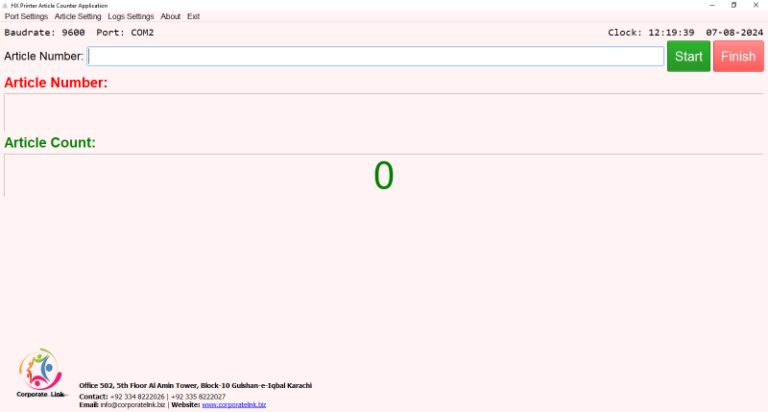
Task: Click the application icon in the title bar
Action: (x=5, y=5)
